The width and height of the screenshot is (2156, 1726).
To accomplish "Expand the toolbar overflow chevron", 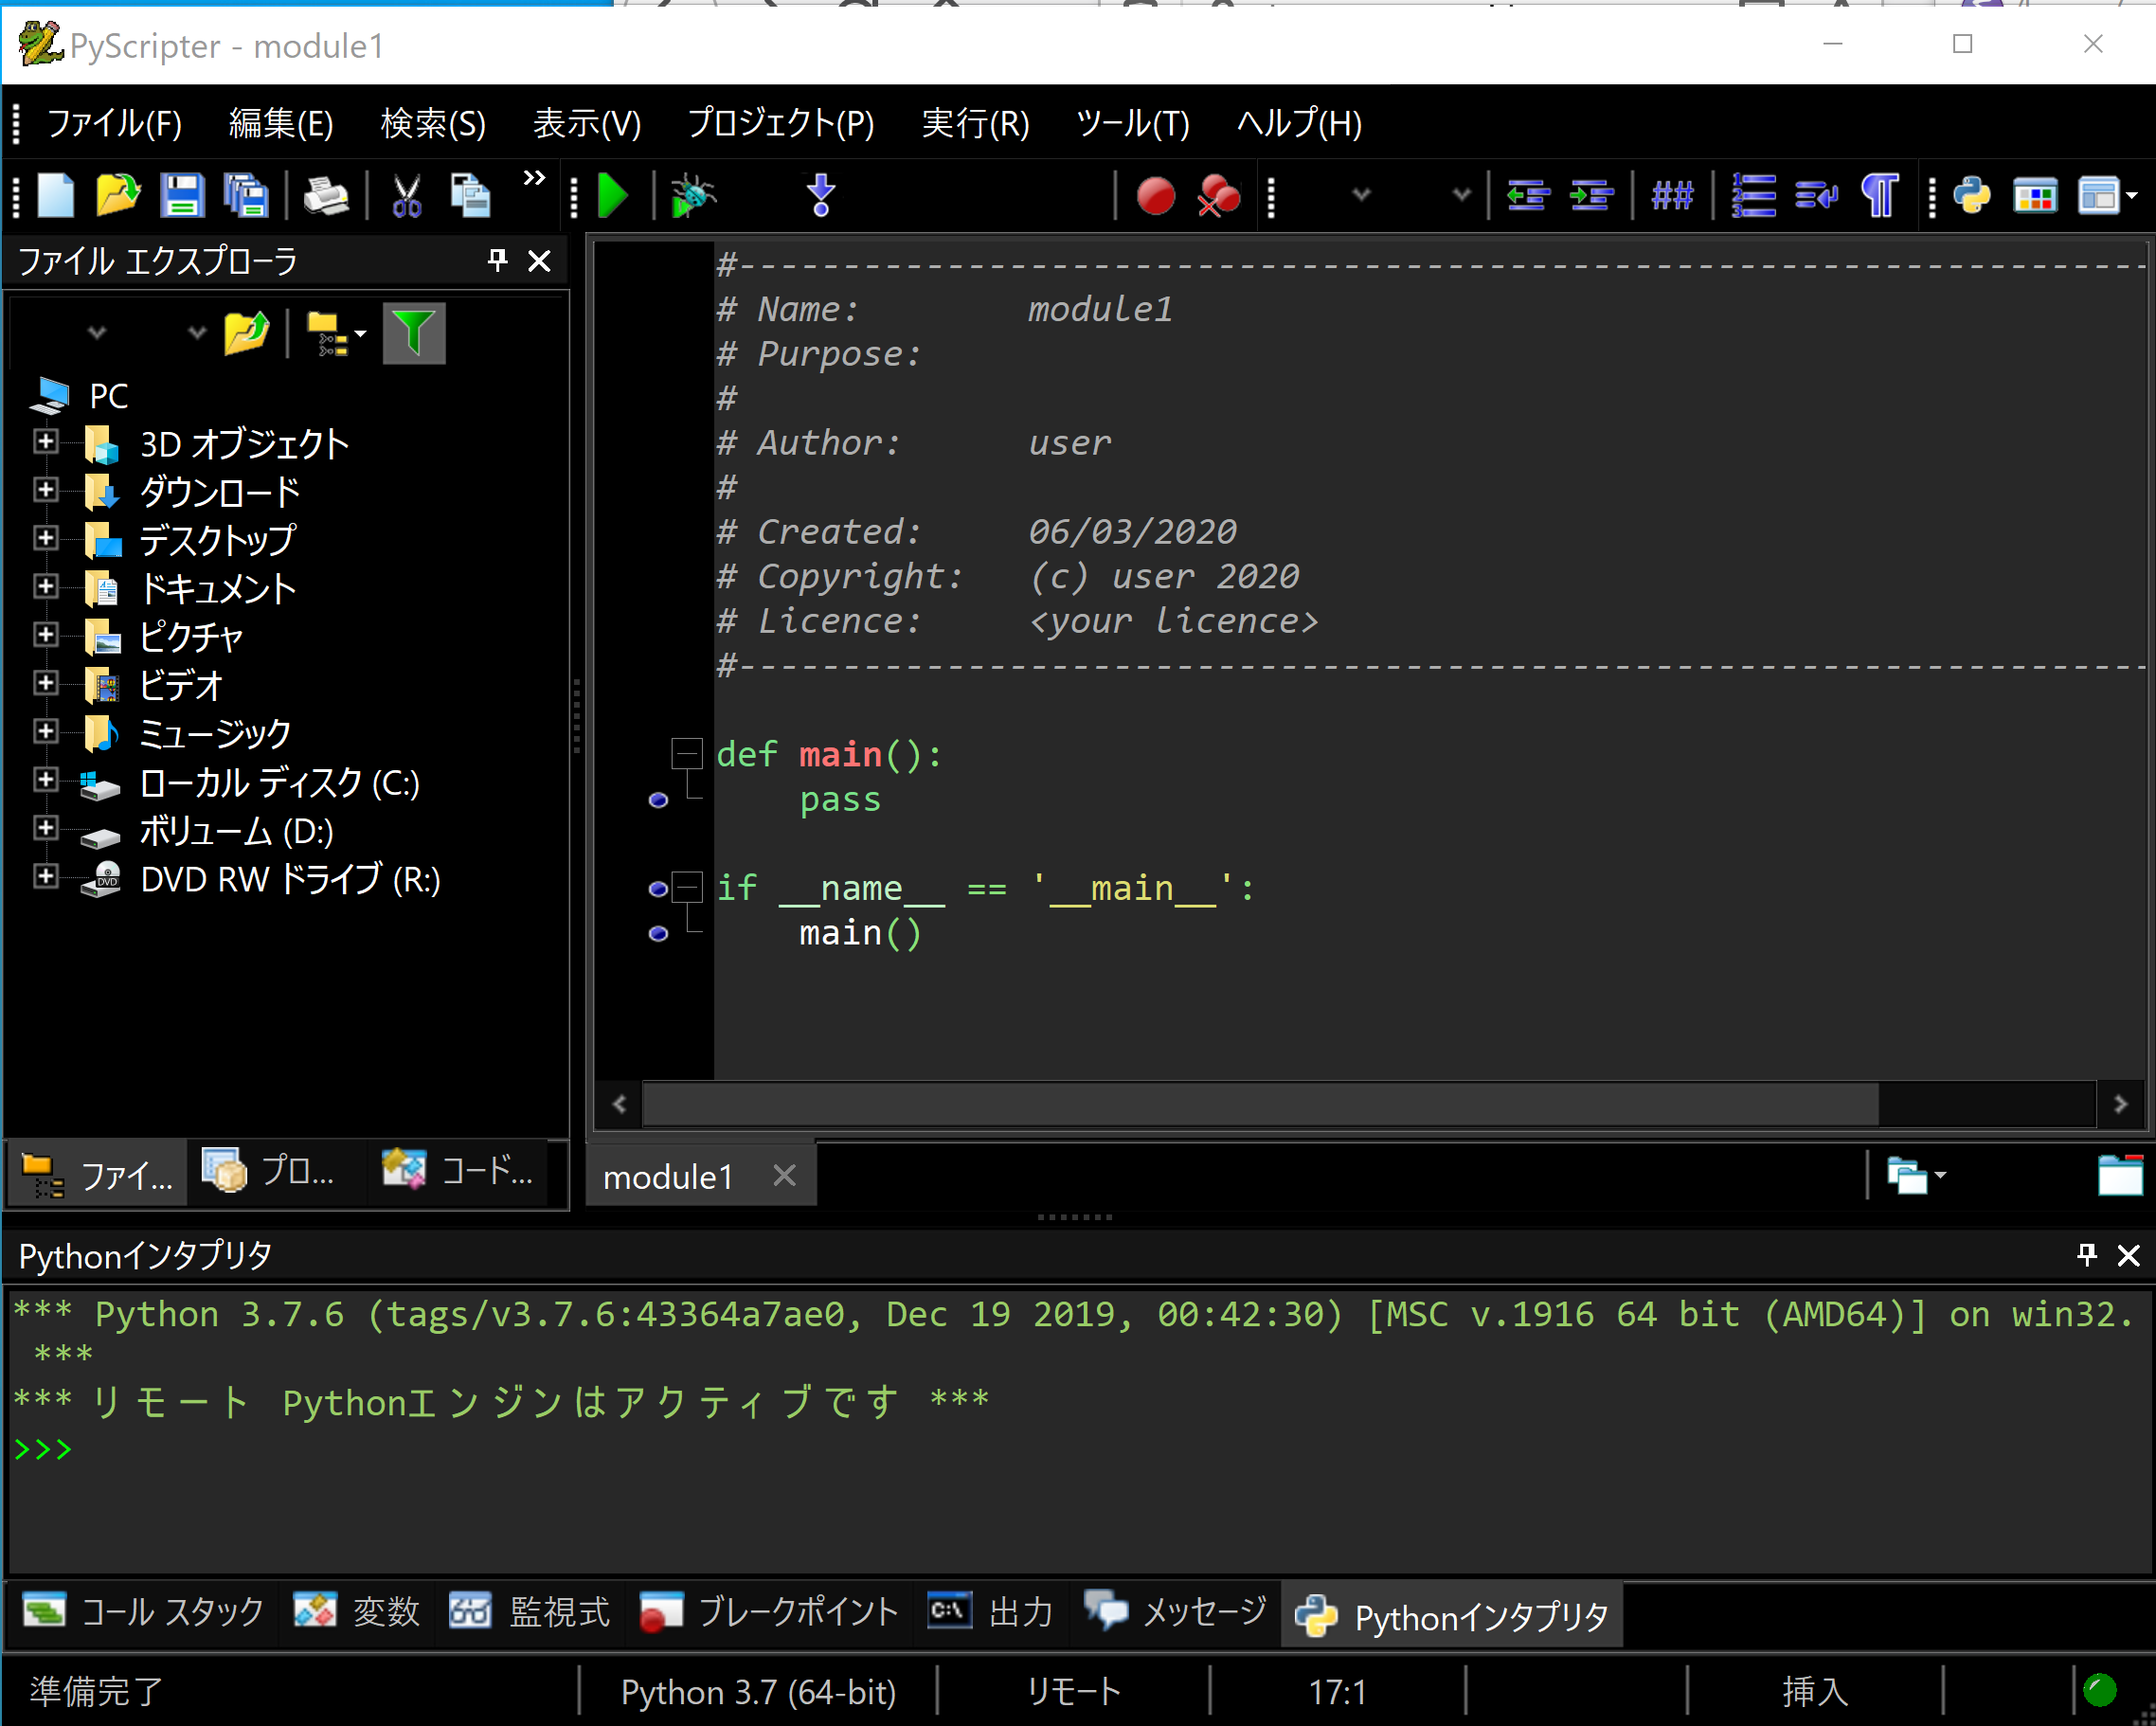I will (x=534, y=179).
